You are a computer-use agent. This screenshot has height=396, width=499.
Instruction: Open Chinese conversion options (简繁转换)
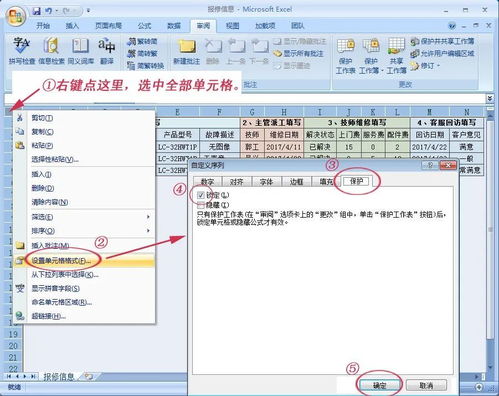(146, 66)
